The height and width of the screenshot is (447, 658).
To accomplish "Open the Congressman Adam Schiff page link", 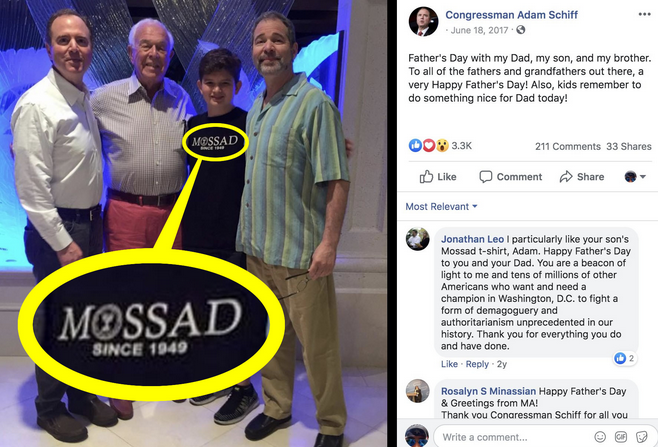I will pyautogui.click(x=511, y=15).
